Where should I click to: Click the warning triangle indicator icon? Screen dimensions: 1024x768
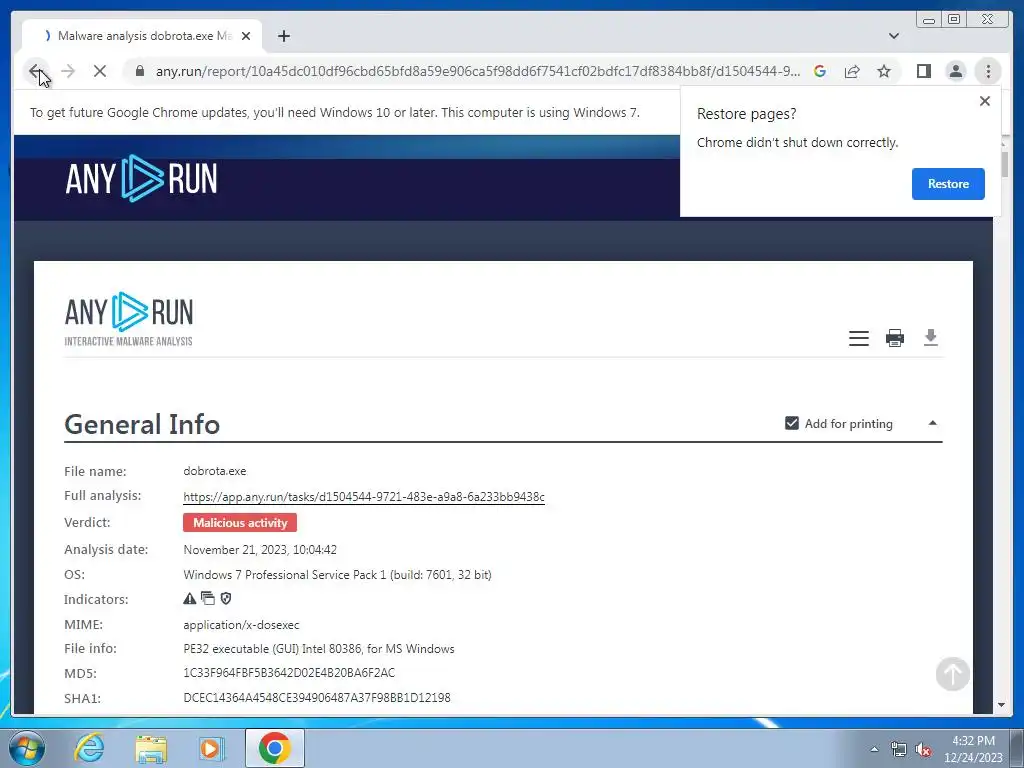(189, 598)
